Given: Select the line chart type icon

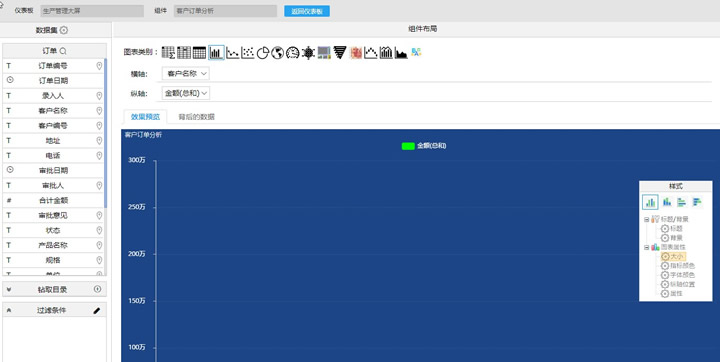Looking at the screenshot, I should click(232, 53).
